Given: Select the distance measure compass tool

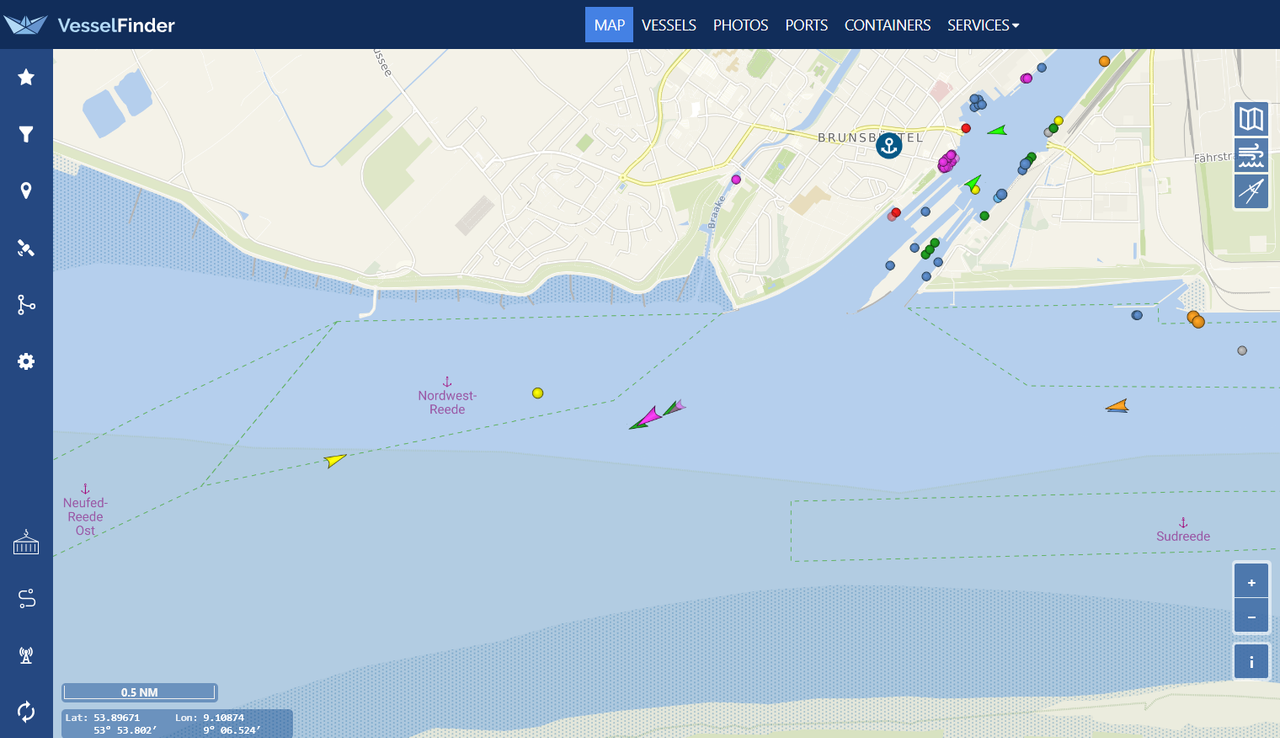Looking at the screenshot, I should coord(1251,192).
